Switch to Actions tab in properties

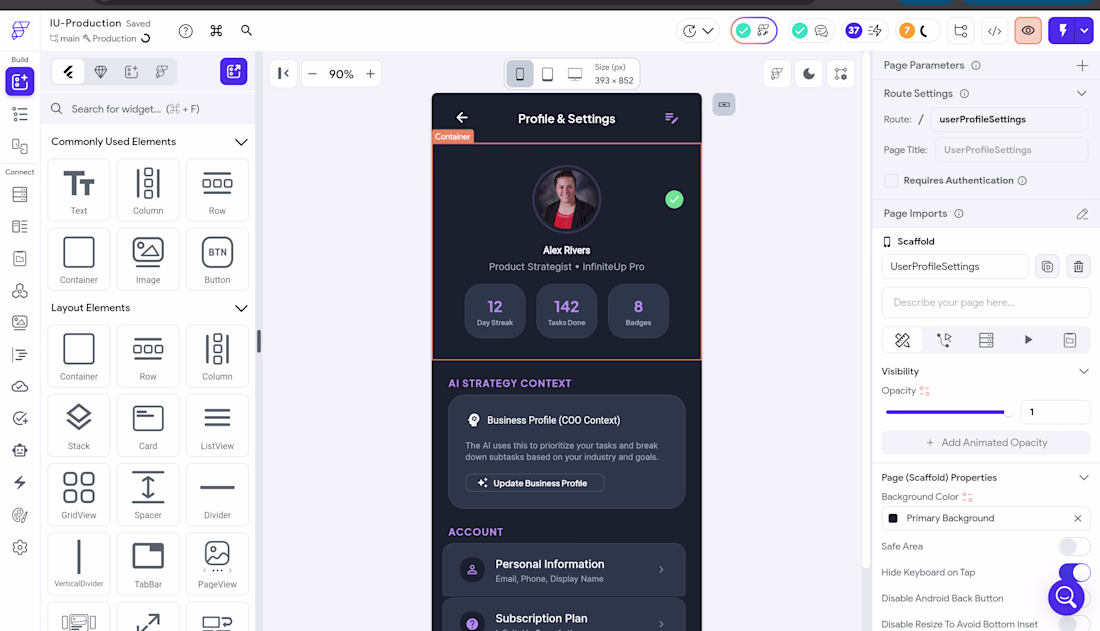click(944, 340)
